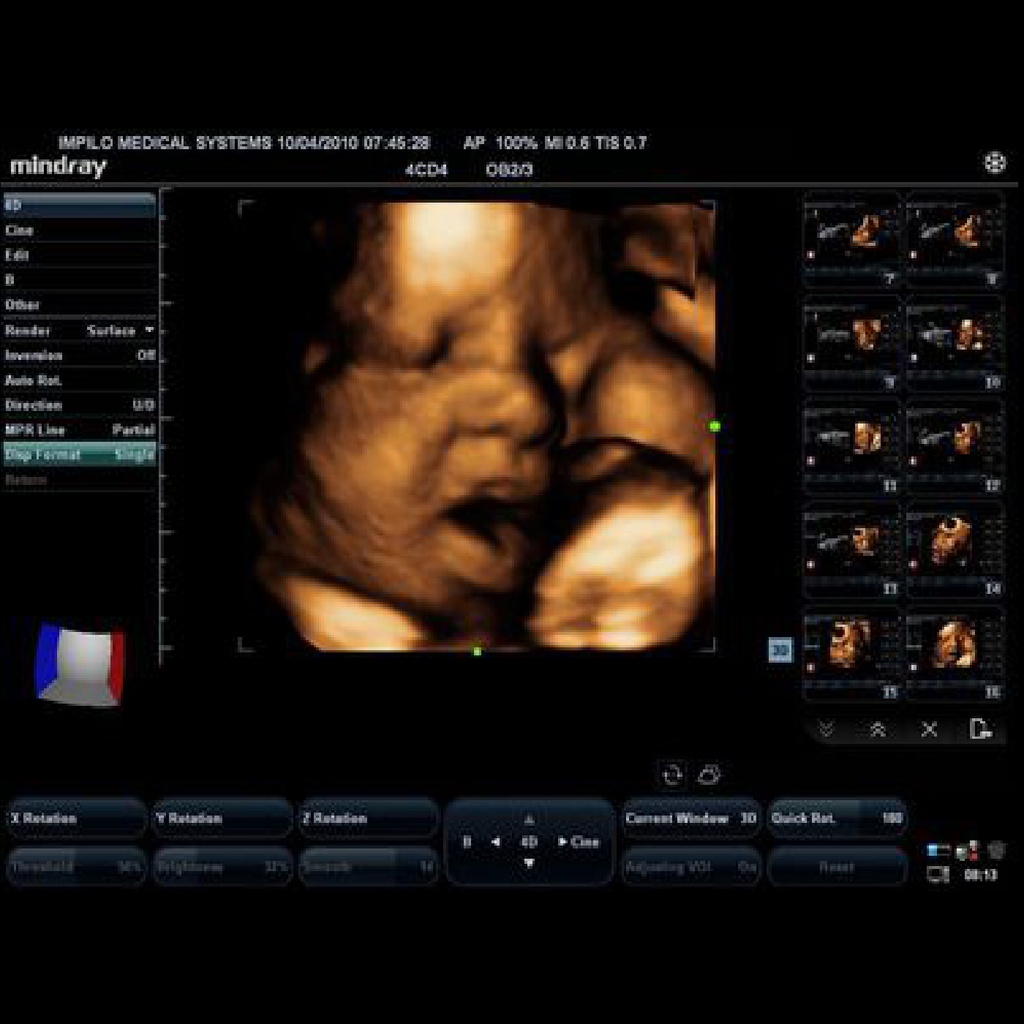Screen dimensions: 1024x1024
Task: Click the film reel icon at top right
Action: (994, 163)
